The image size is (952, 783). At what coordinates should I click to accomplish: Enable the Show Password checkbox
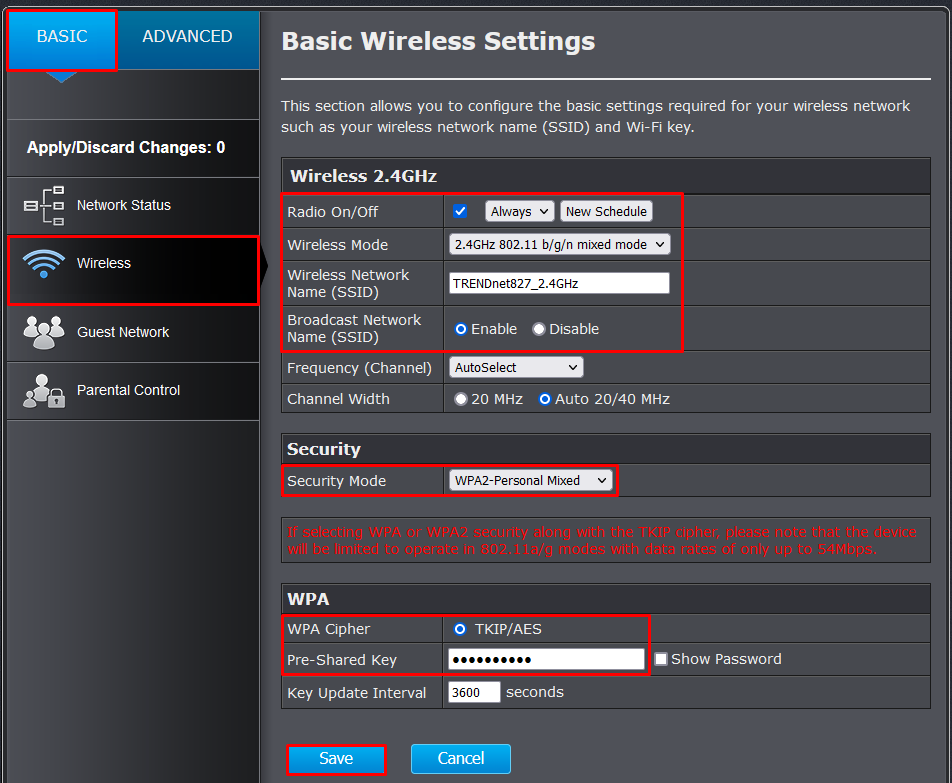[x=661, y=659]
